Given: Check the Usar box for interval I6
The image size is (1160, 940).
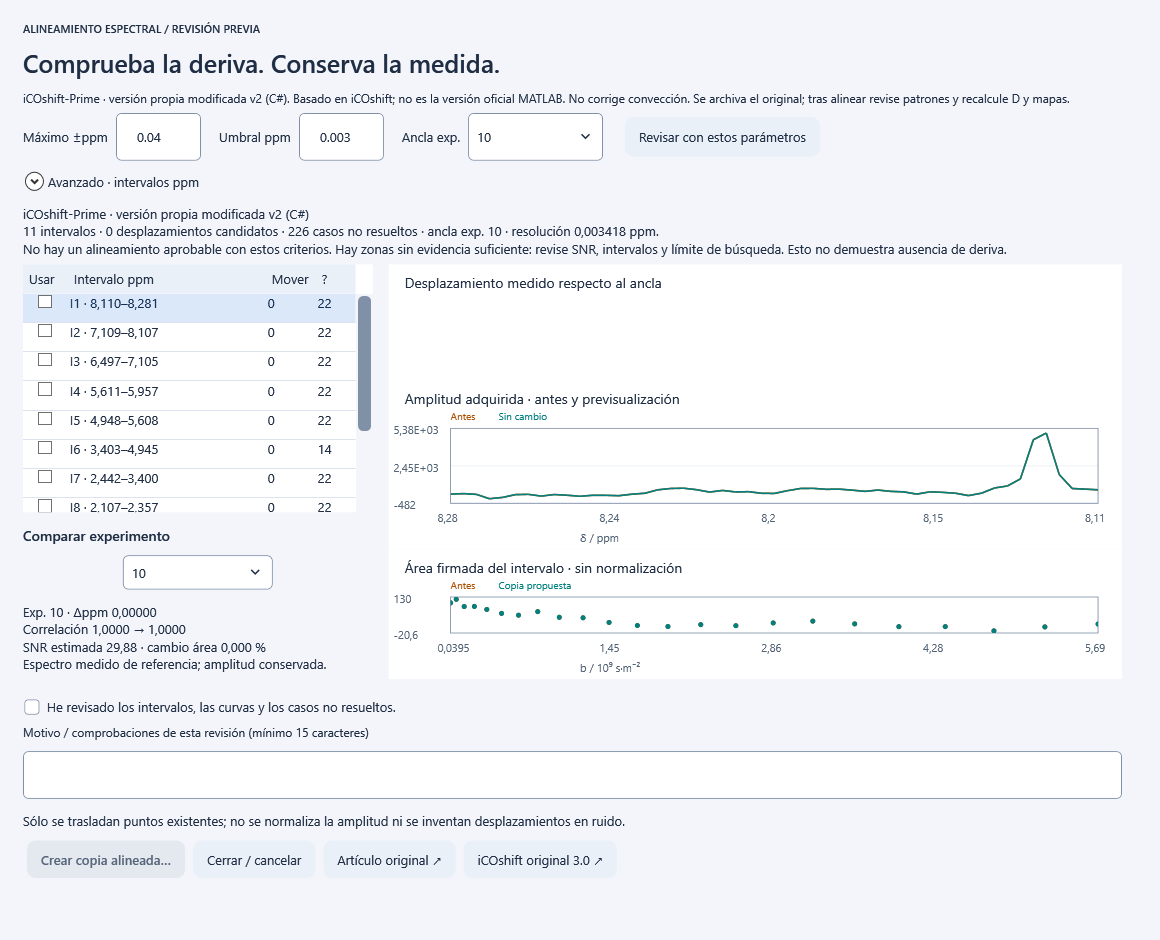Looking at the screenshot, I should 45,447.
